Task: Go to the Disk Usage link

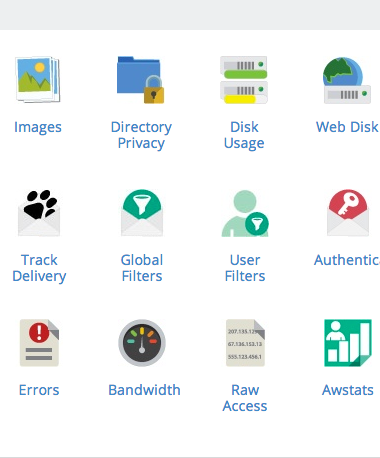Action: coord(244,135)
